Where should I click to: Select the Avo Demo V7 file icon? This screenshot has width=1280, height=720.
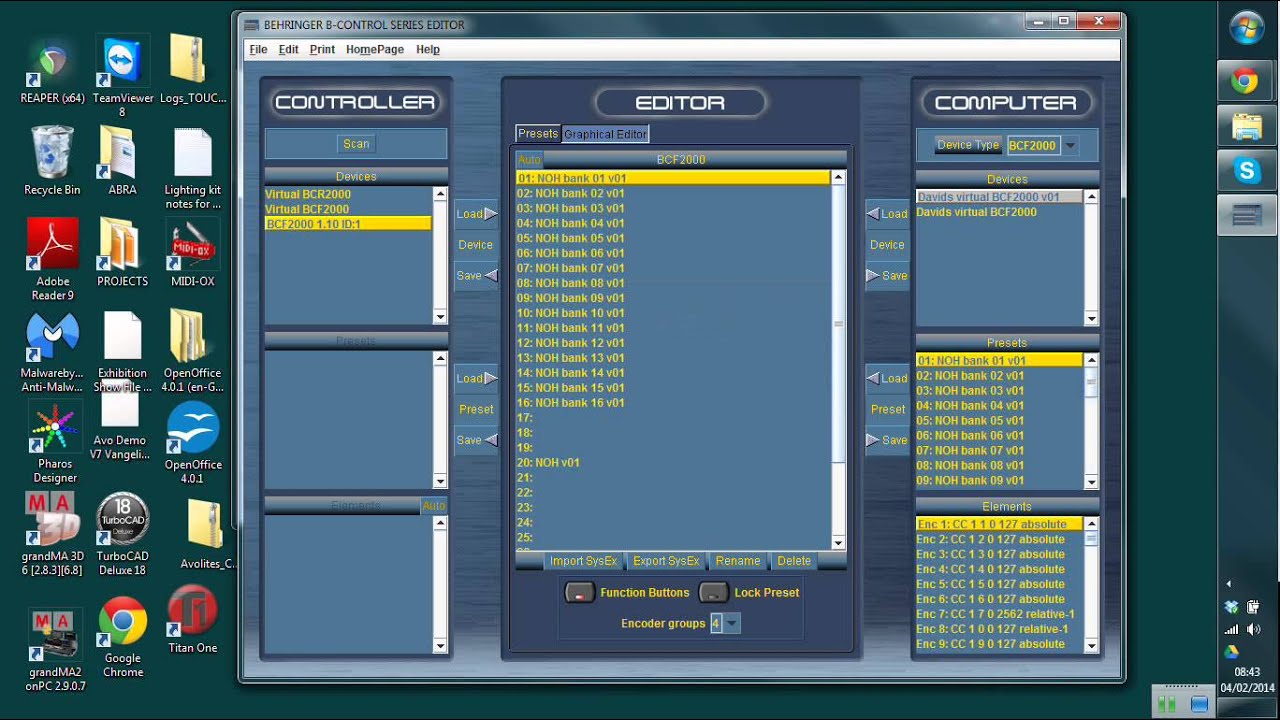coord(120,425)
